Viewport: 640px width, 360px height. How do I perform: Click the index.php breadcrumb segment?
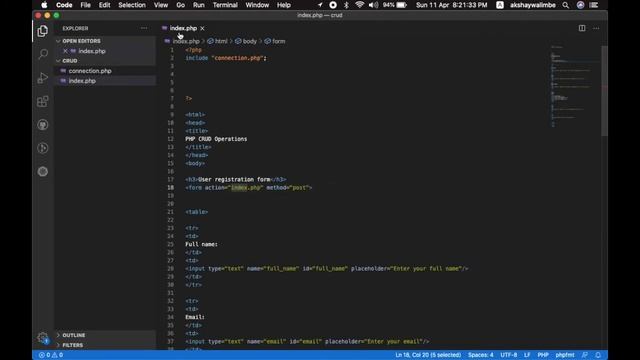click(186, 41)
